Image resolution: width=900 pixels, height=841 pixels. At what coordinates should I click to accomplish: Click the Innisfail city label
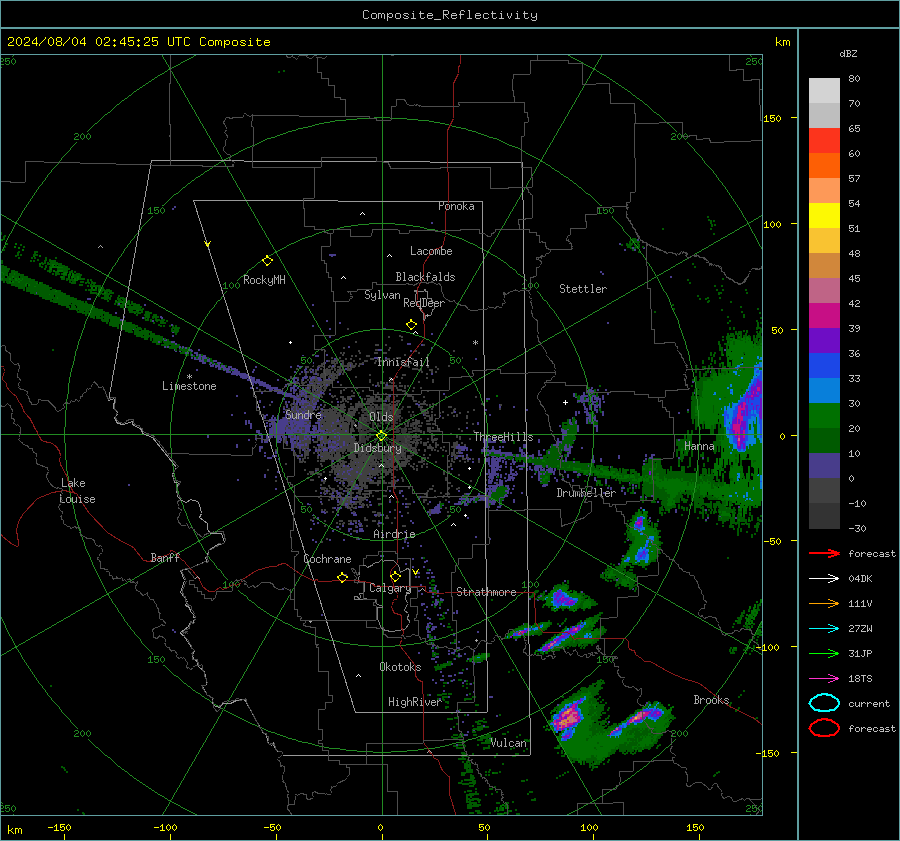point(403,362)
